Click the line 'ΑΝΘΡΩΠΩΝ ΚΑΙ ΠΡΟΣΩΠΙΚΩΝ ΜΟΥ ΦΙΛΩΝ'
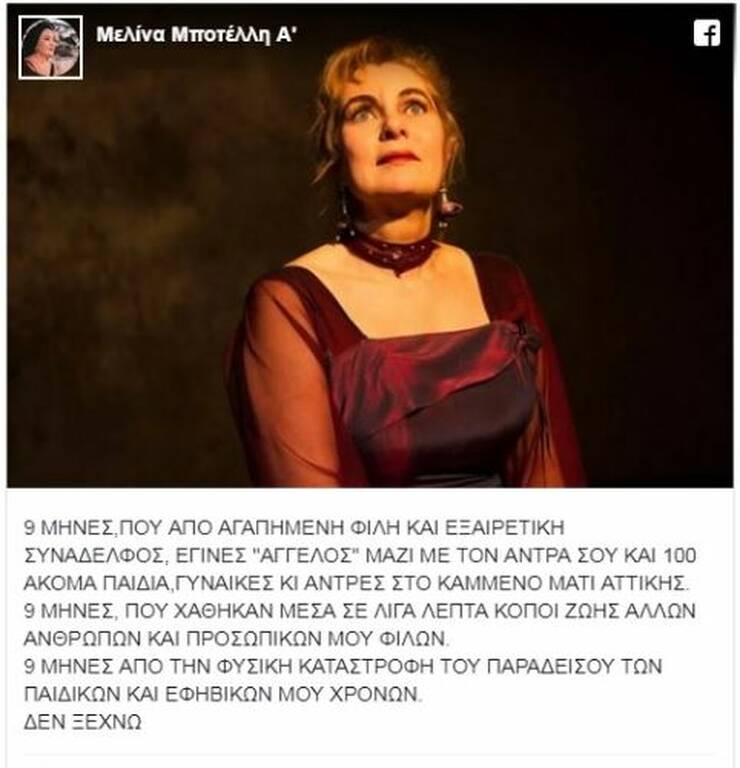This screenshot has width=740, height=768. click(x=236, y=639)
